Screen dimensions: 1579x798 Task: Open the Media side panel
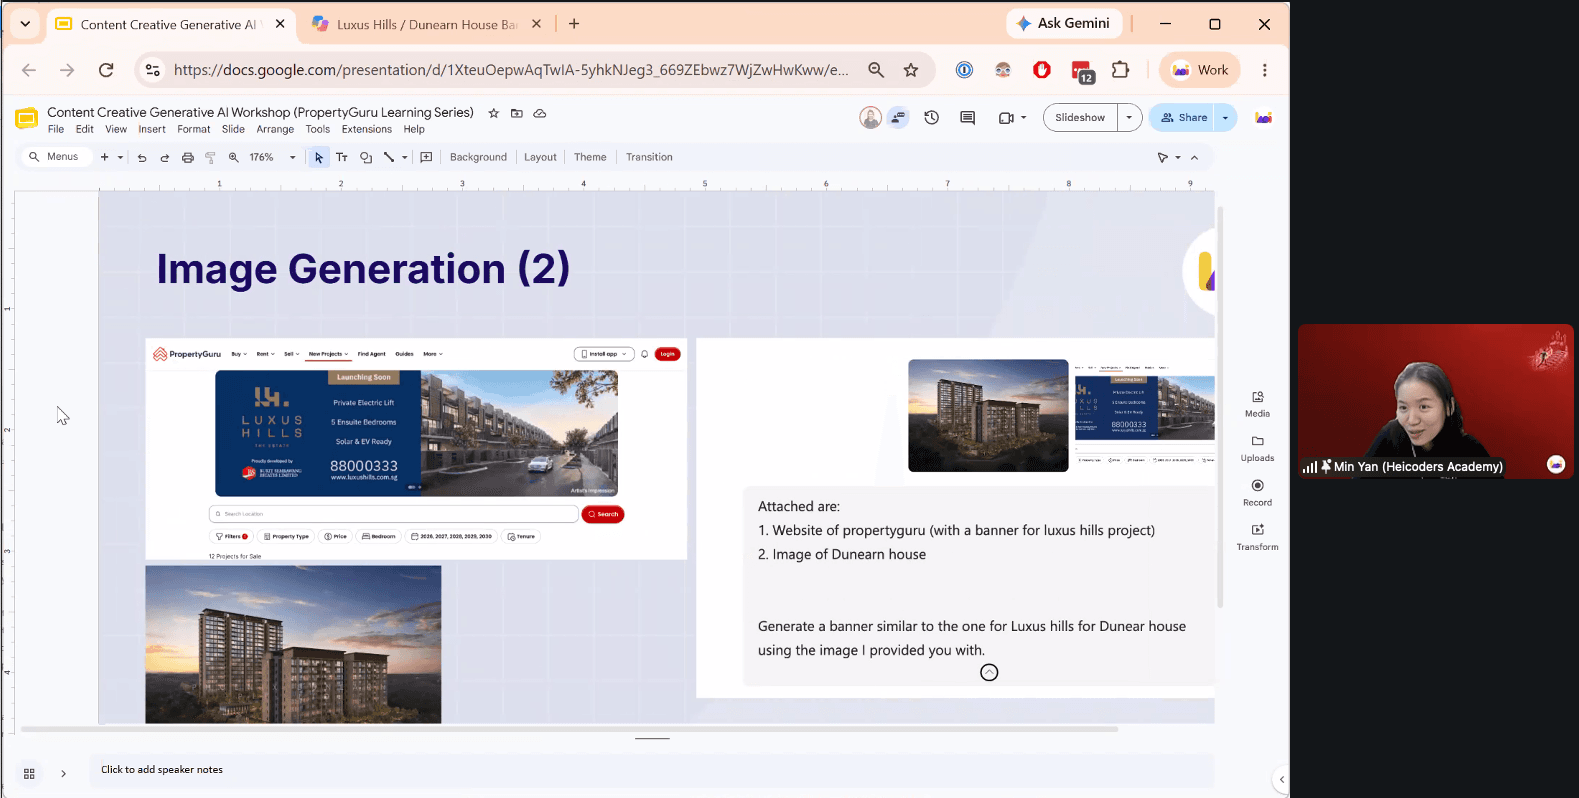click(1258, 404)
